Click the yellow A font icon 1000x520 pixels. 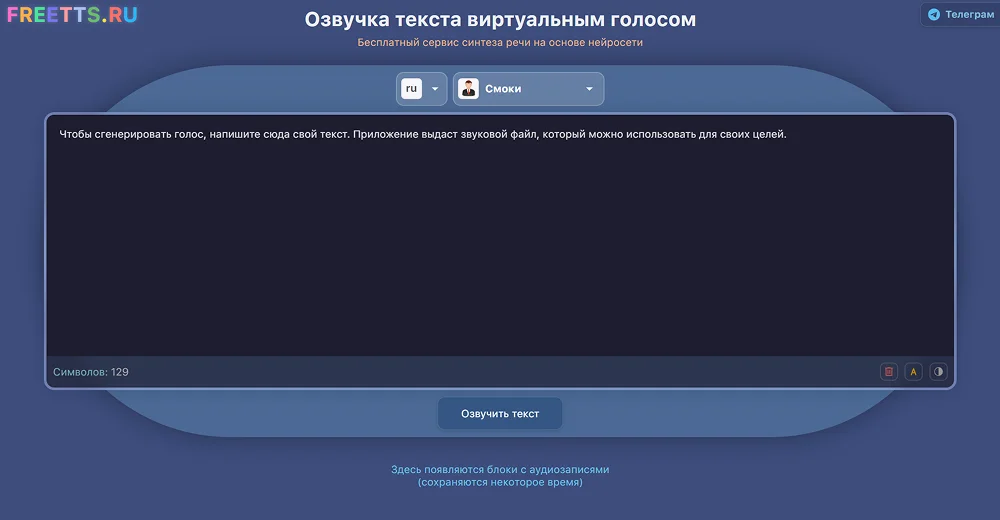[x=913, y=371]
